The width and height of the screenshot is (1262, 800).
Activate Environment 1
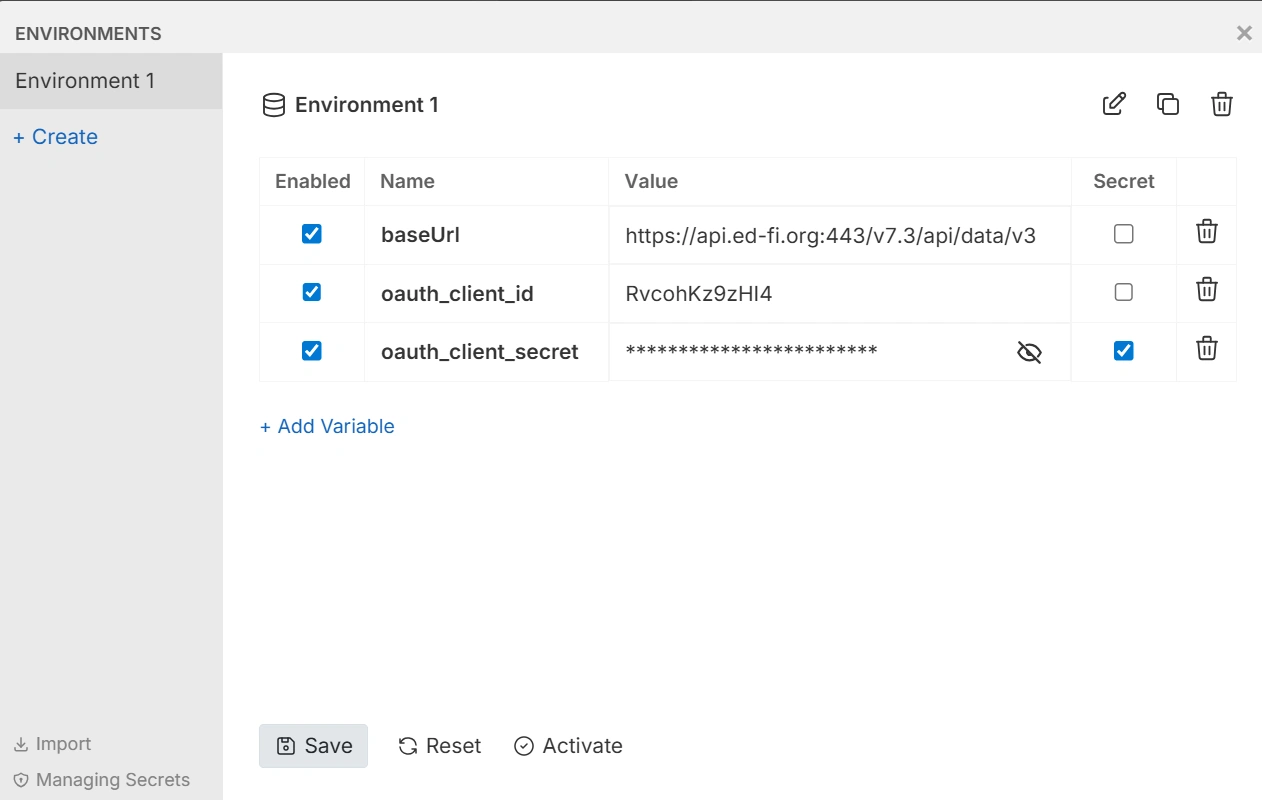[x=567, y=745]
